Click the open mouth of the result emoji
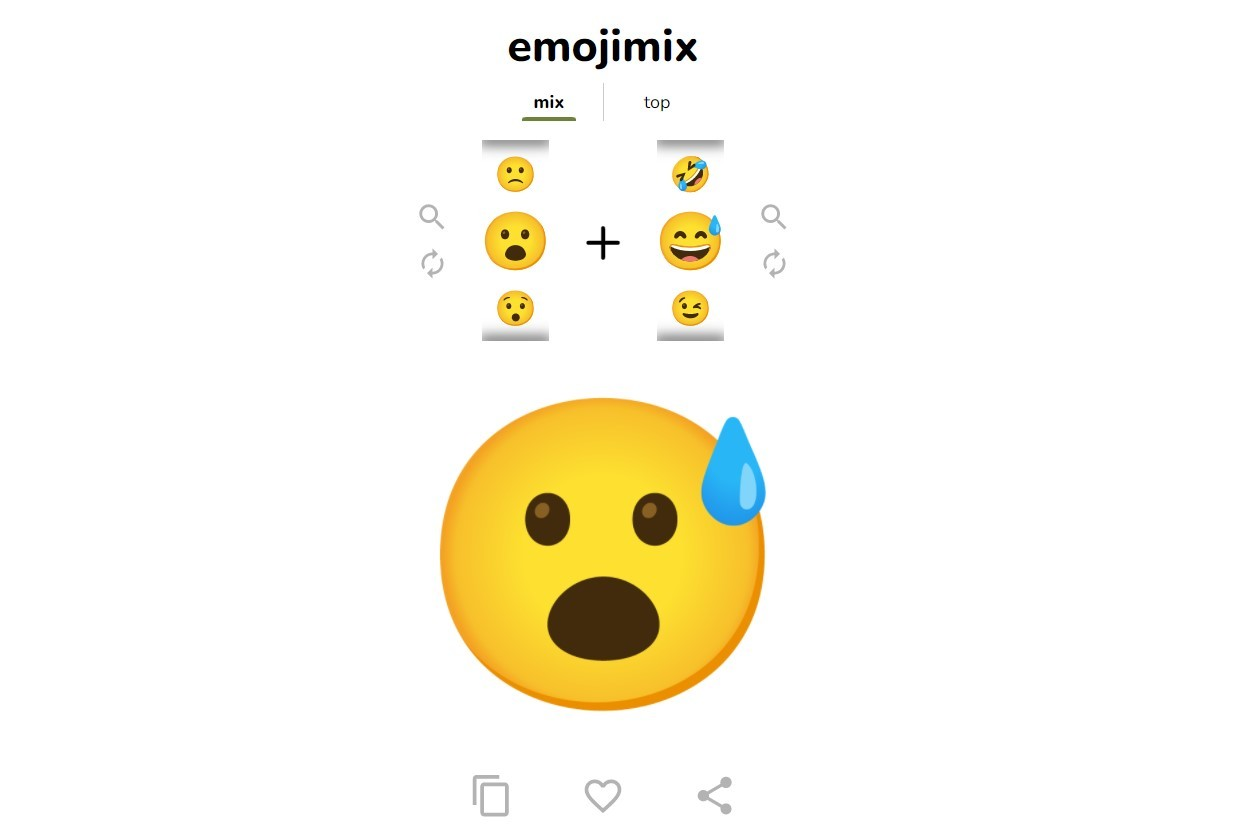The image size is (1239, 836). click(x=604, y=618)
